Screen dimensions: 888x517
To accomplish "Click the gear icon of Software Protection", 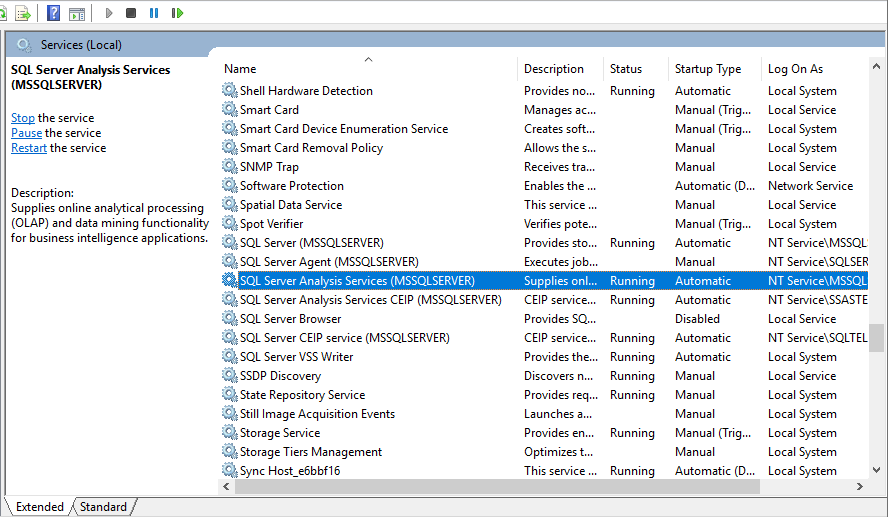I will click(x=229, y=185).
